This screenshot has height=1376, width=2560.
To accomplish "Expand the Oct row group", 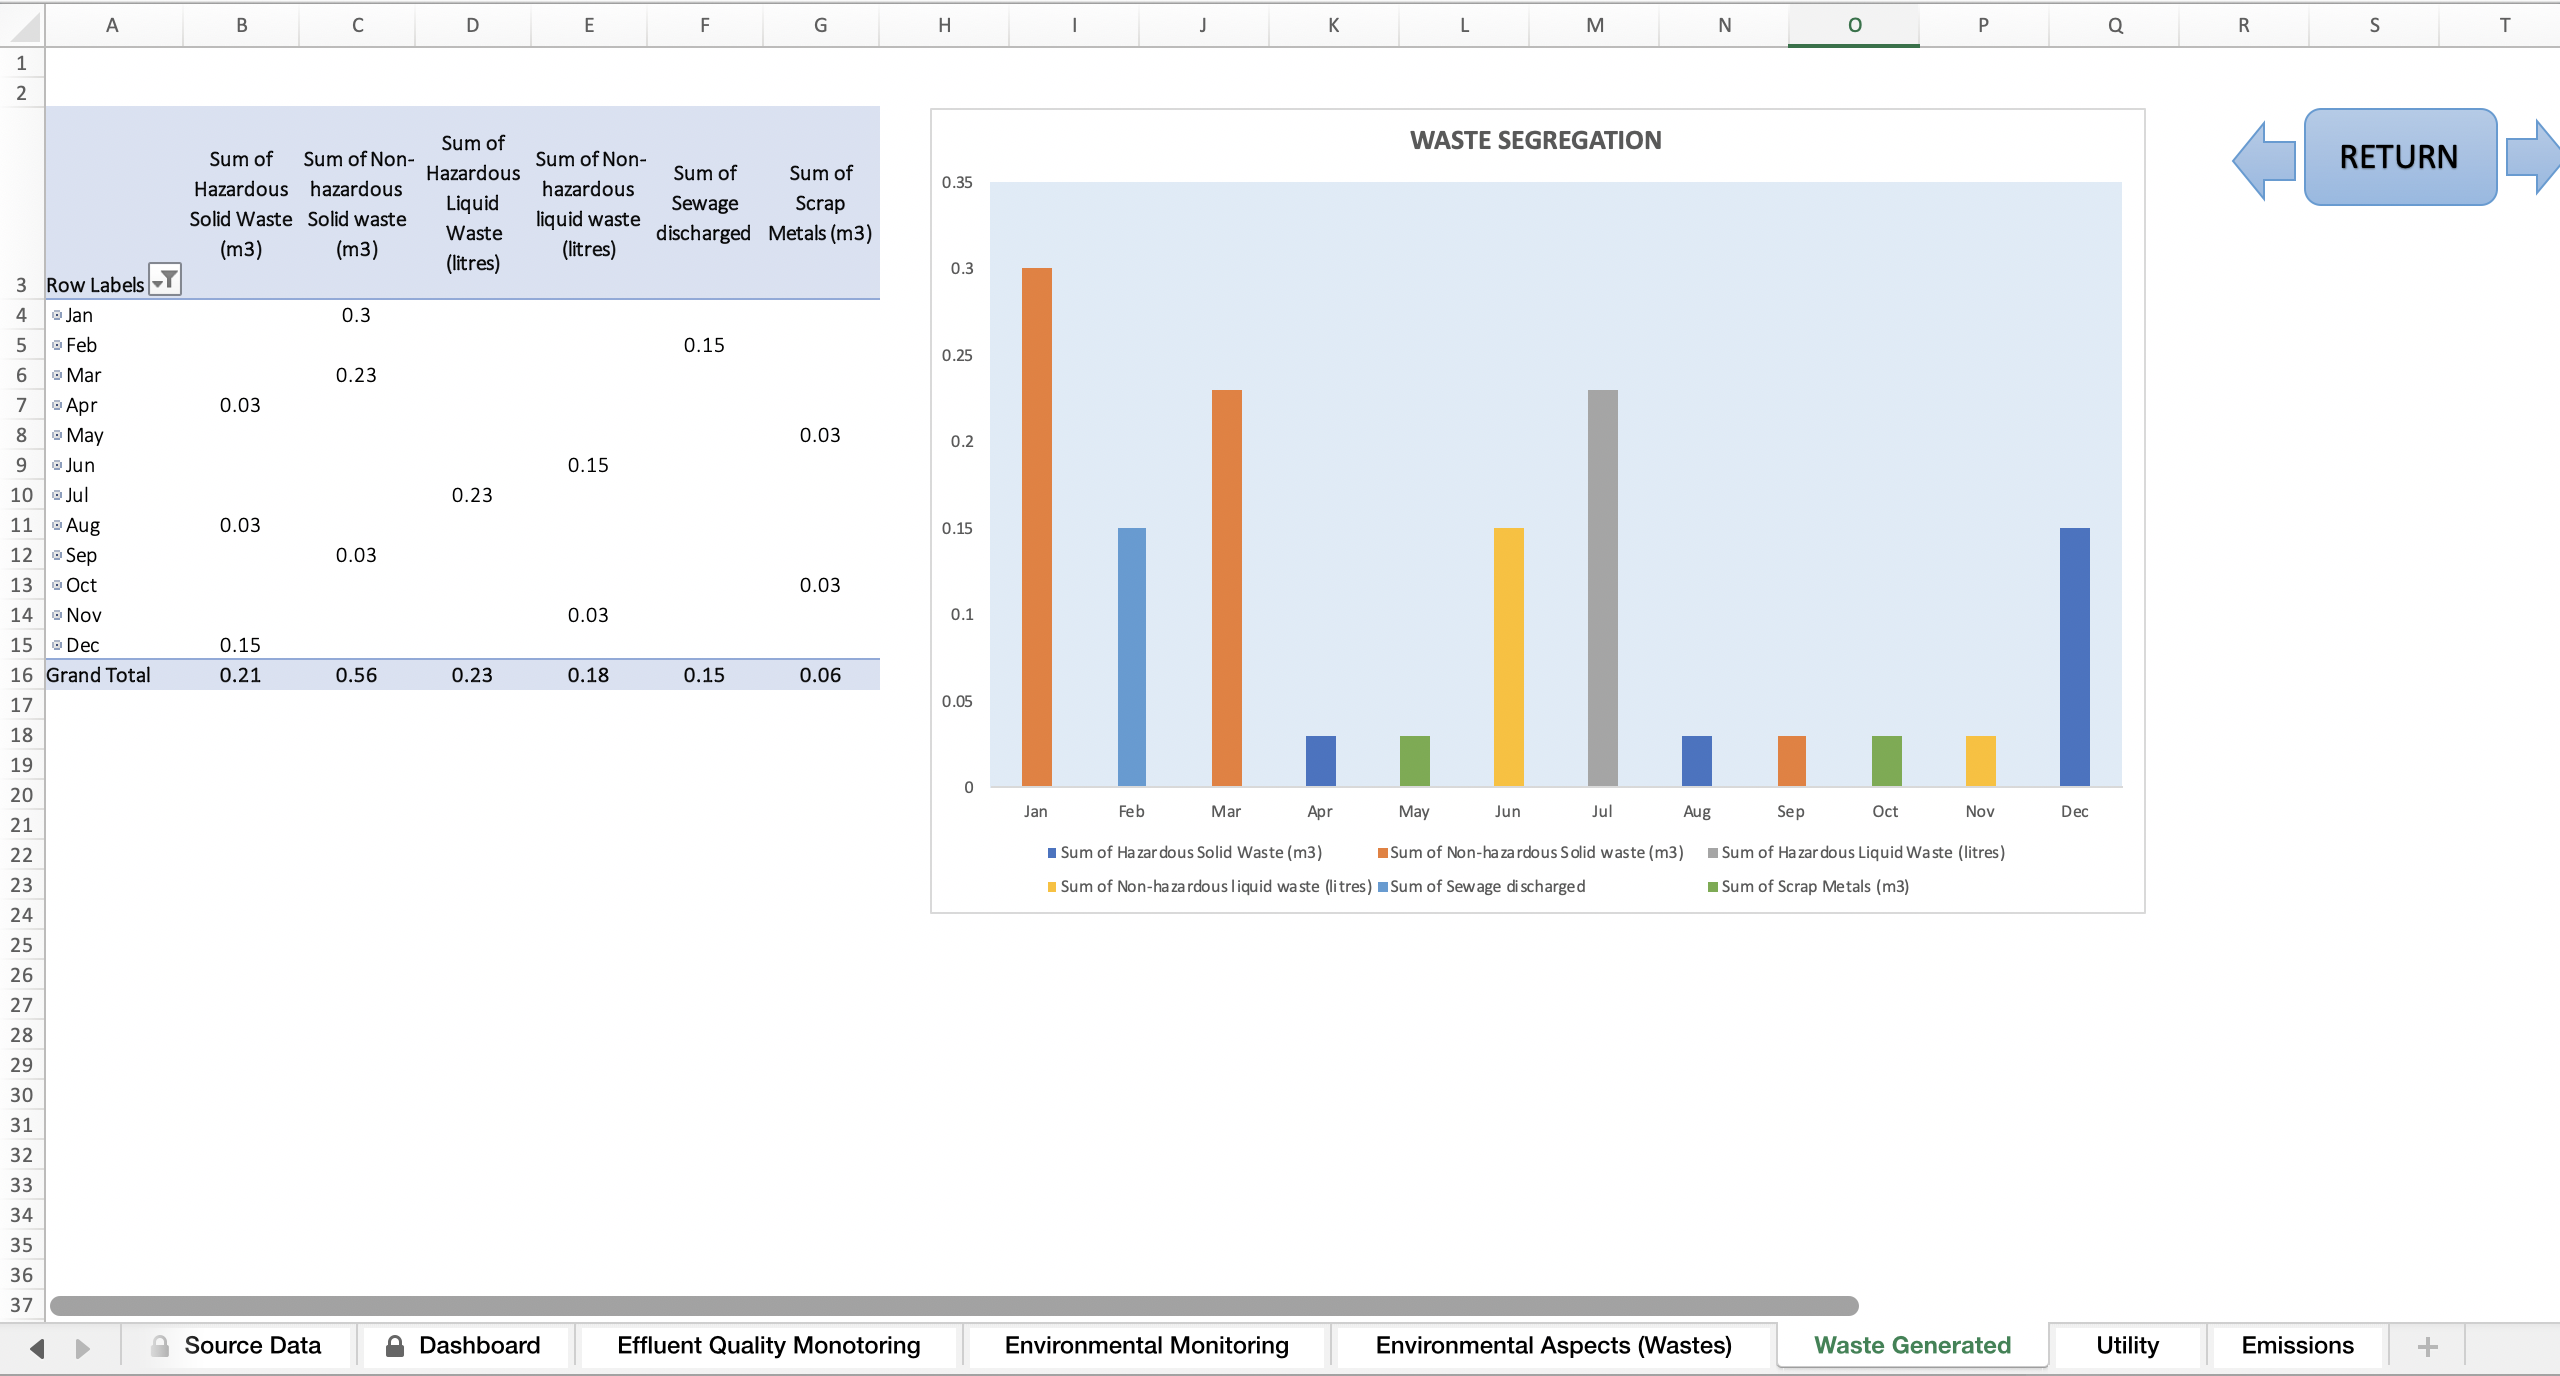I will pos(57,585).
